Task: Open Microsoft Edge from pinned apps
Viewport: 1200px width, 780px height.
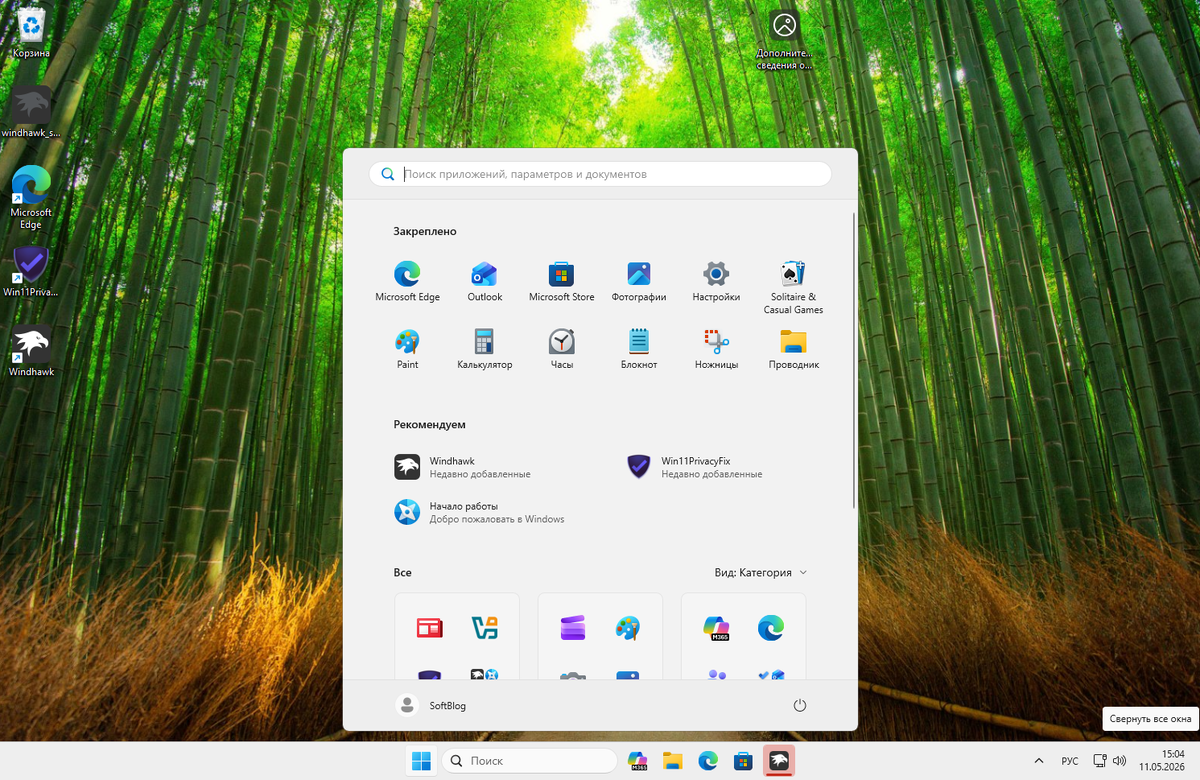Action: (407, 281)
